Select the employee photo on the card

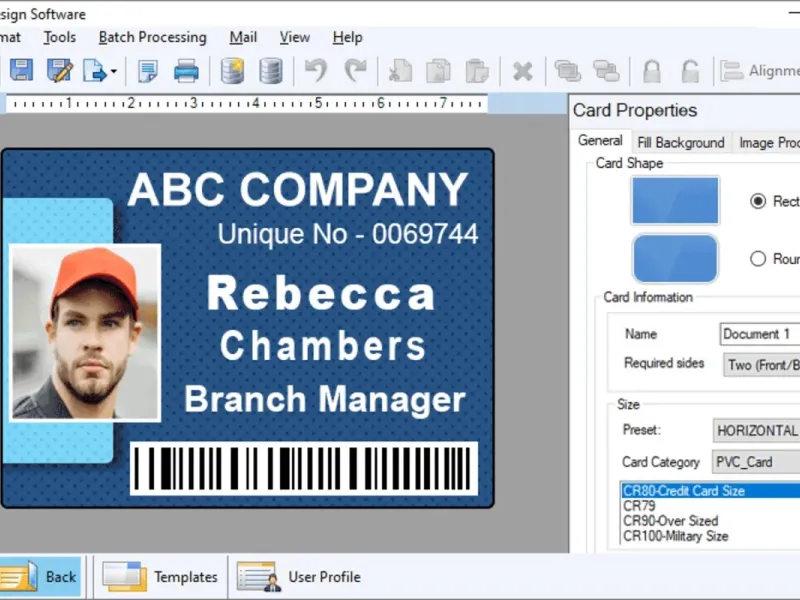pos(85,333)
